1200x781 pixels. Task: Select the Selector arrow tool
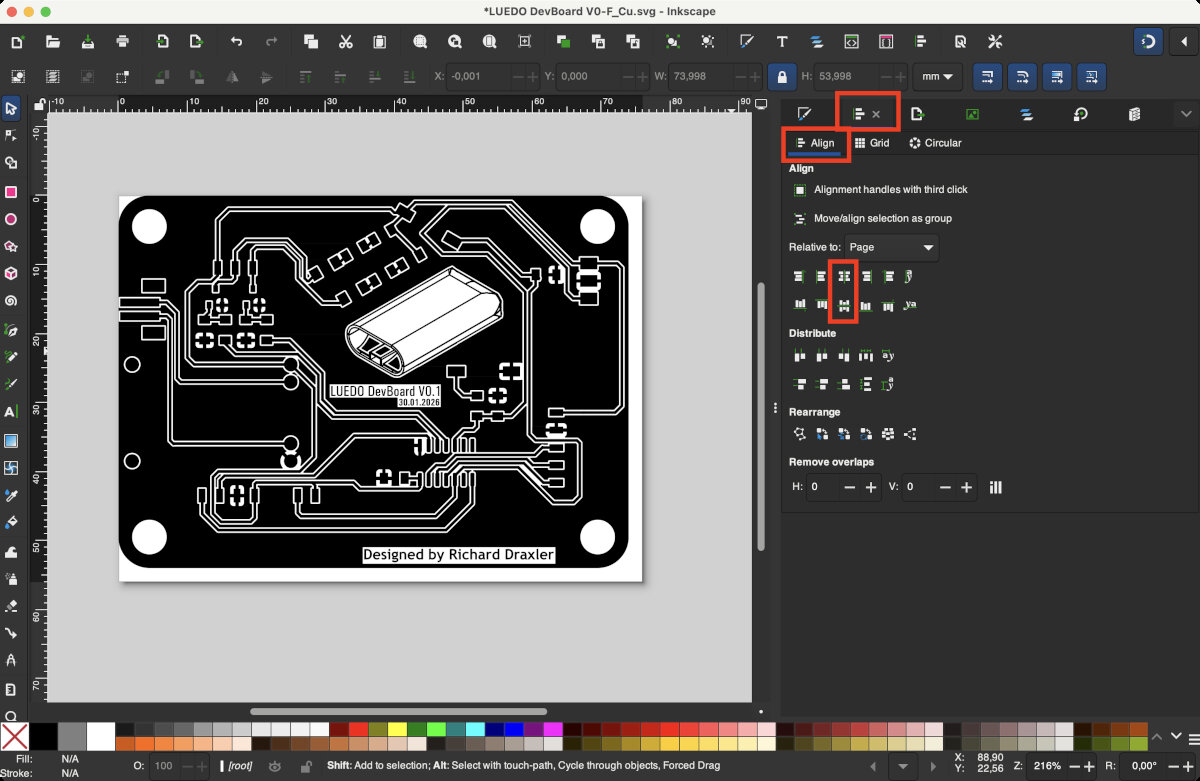11,108
